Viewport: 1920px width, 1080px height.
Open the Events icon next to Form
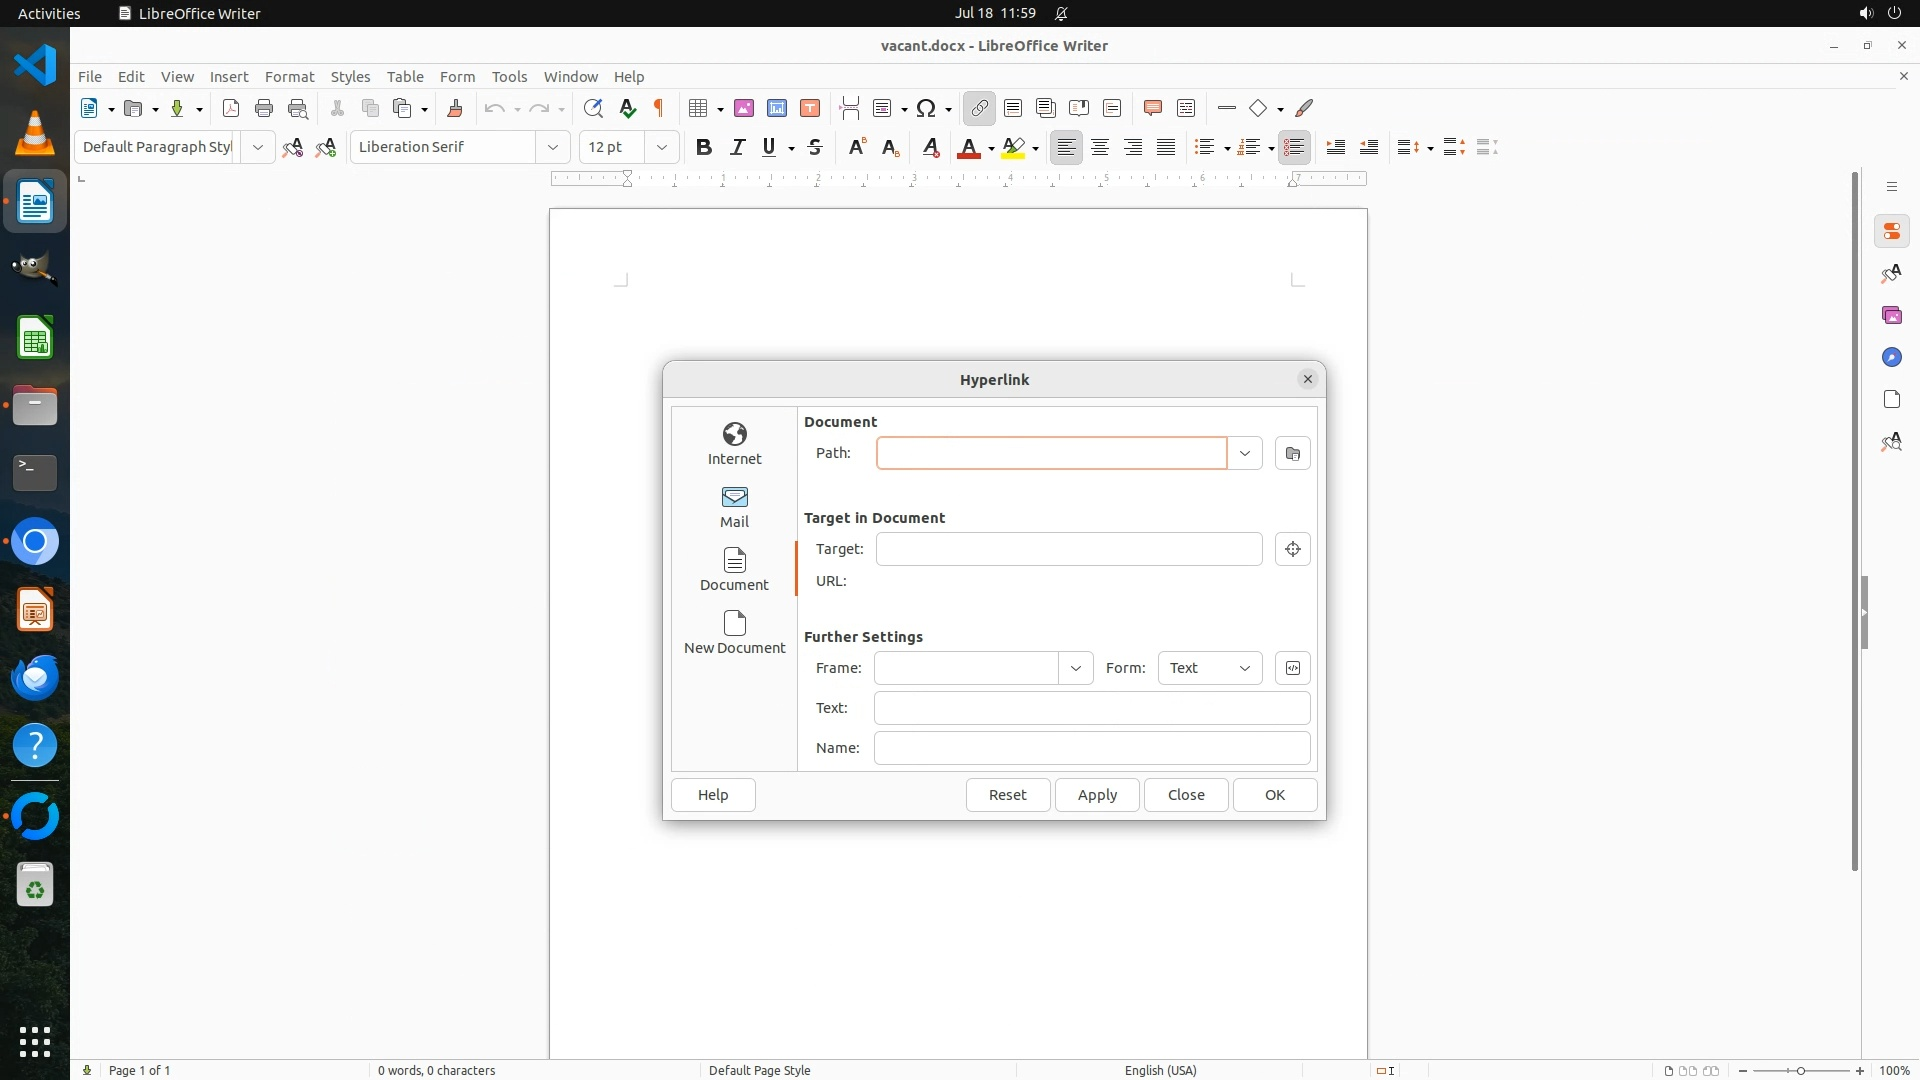click(x=1292, y=668)
